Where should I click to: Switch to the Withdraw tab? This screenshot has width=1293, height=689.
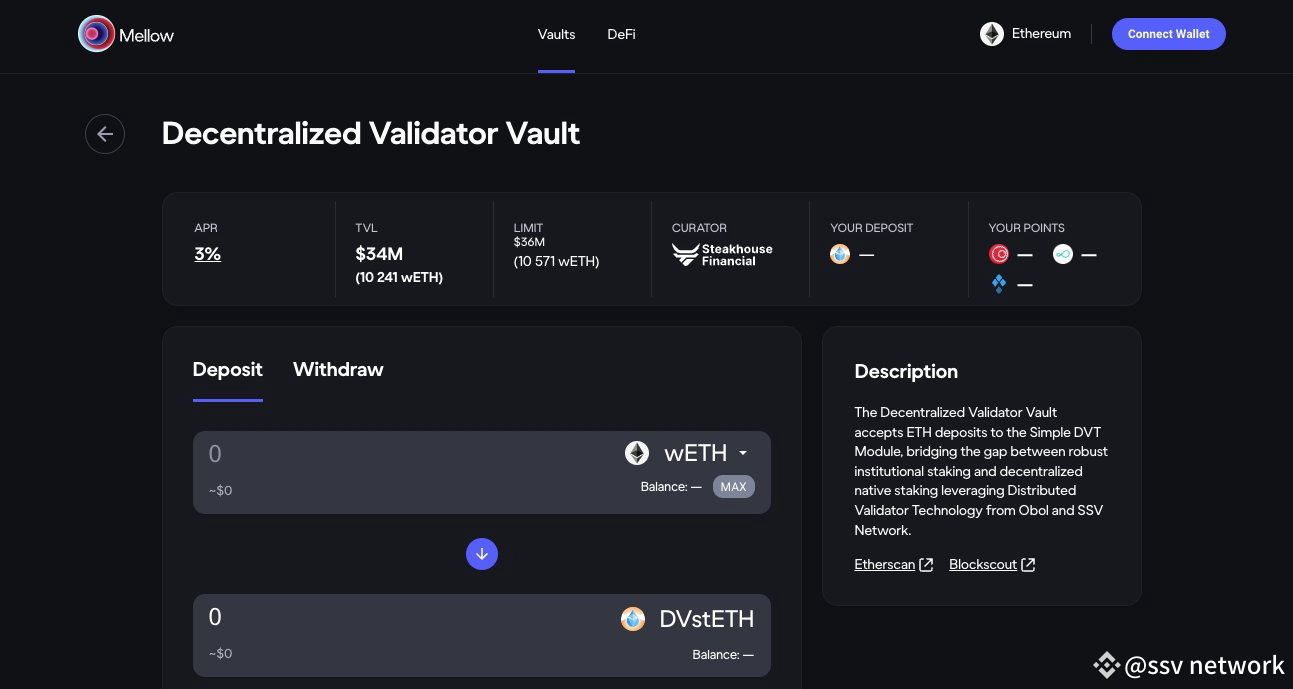pyautogui.click(x=338, y=369)
